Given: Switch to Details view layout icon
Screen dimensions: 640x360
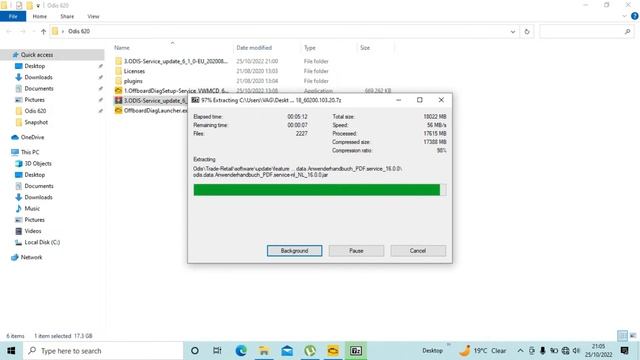Looking at the screenshot, I should point(622,336).
